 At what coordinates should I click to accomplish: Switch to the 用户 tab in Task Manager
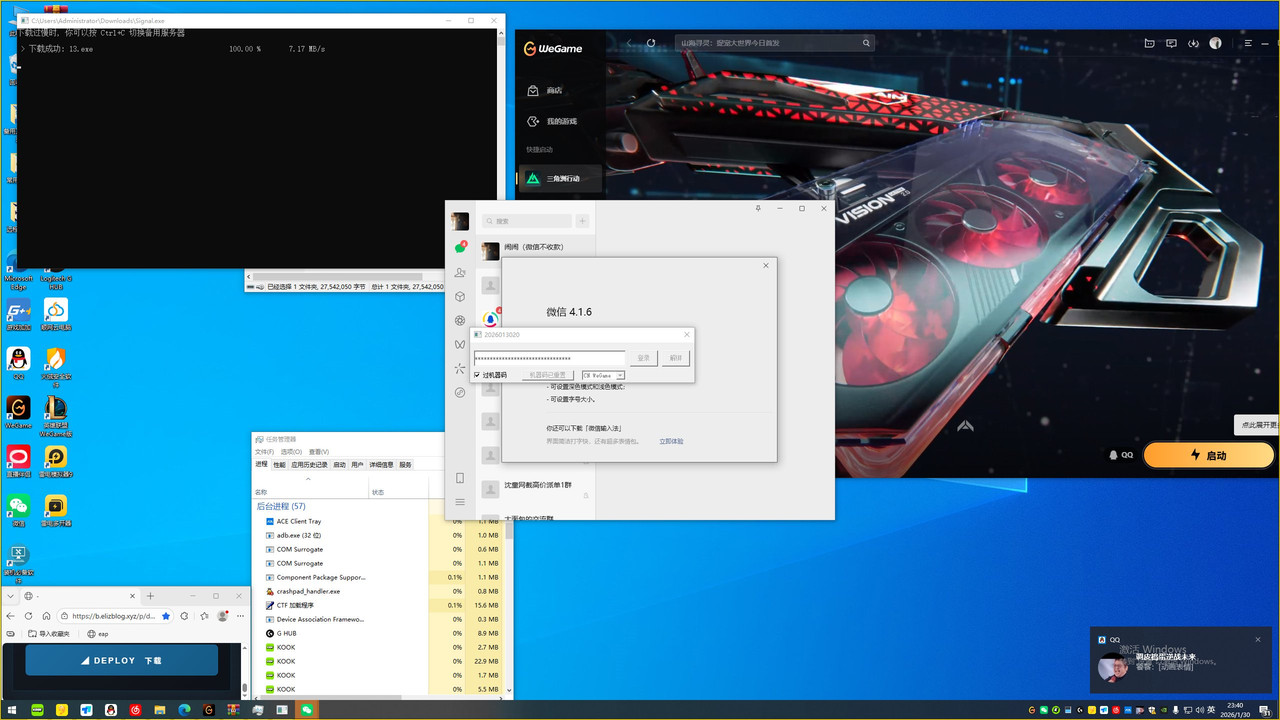(x=357, y=465)
